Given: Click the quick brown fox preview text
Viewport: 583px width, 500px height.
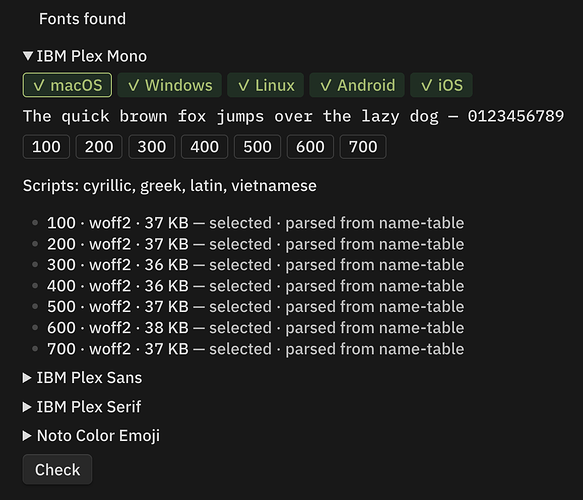Looking at the screenshot, I should pyautogui.click(x=293, y=116).
